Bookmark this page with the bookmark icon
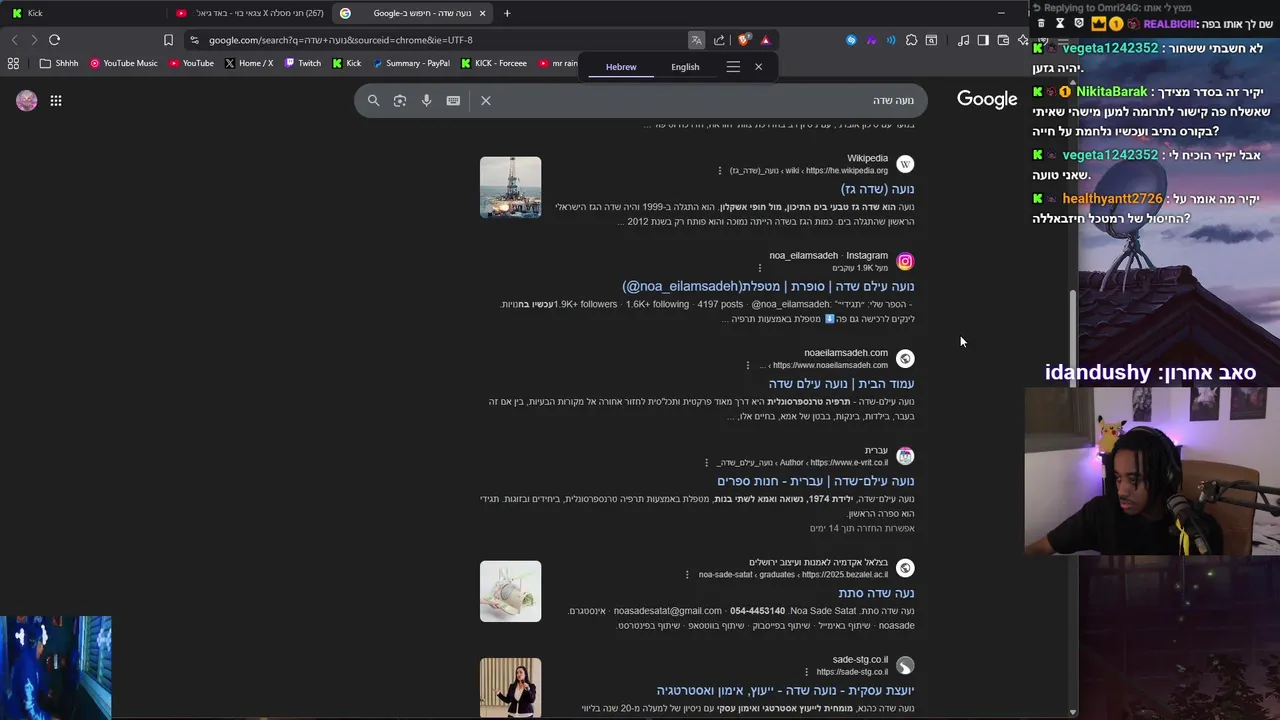 coord(168,40)
